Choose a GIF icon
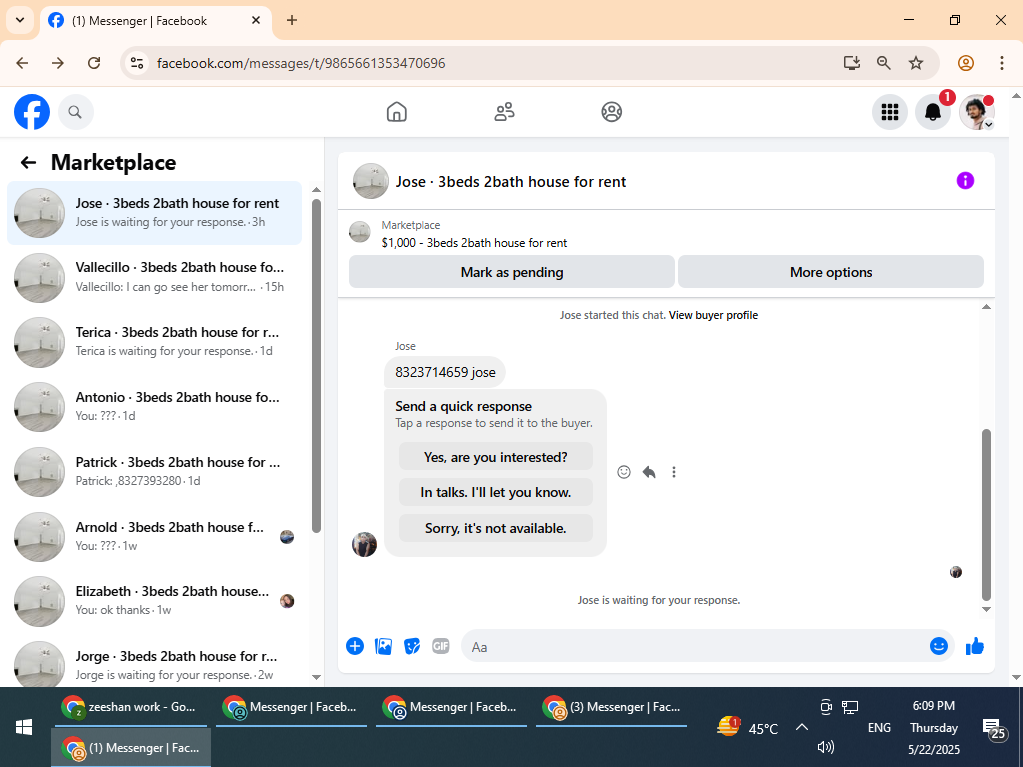This screenshot has width=1023, height=767. tap(440, 646)
